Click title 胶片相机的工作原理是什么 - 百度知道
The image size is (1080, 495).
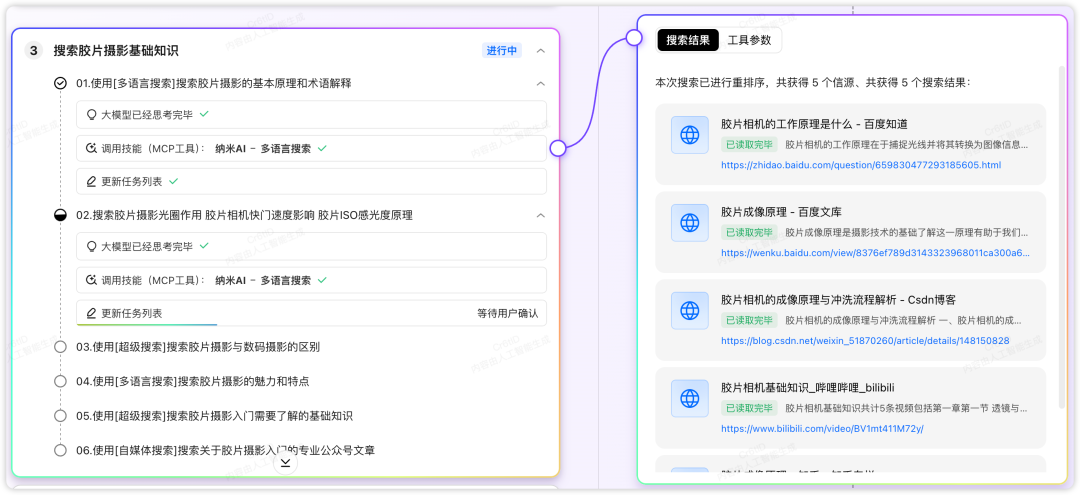pyautogui.click(x=814, y=124)
